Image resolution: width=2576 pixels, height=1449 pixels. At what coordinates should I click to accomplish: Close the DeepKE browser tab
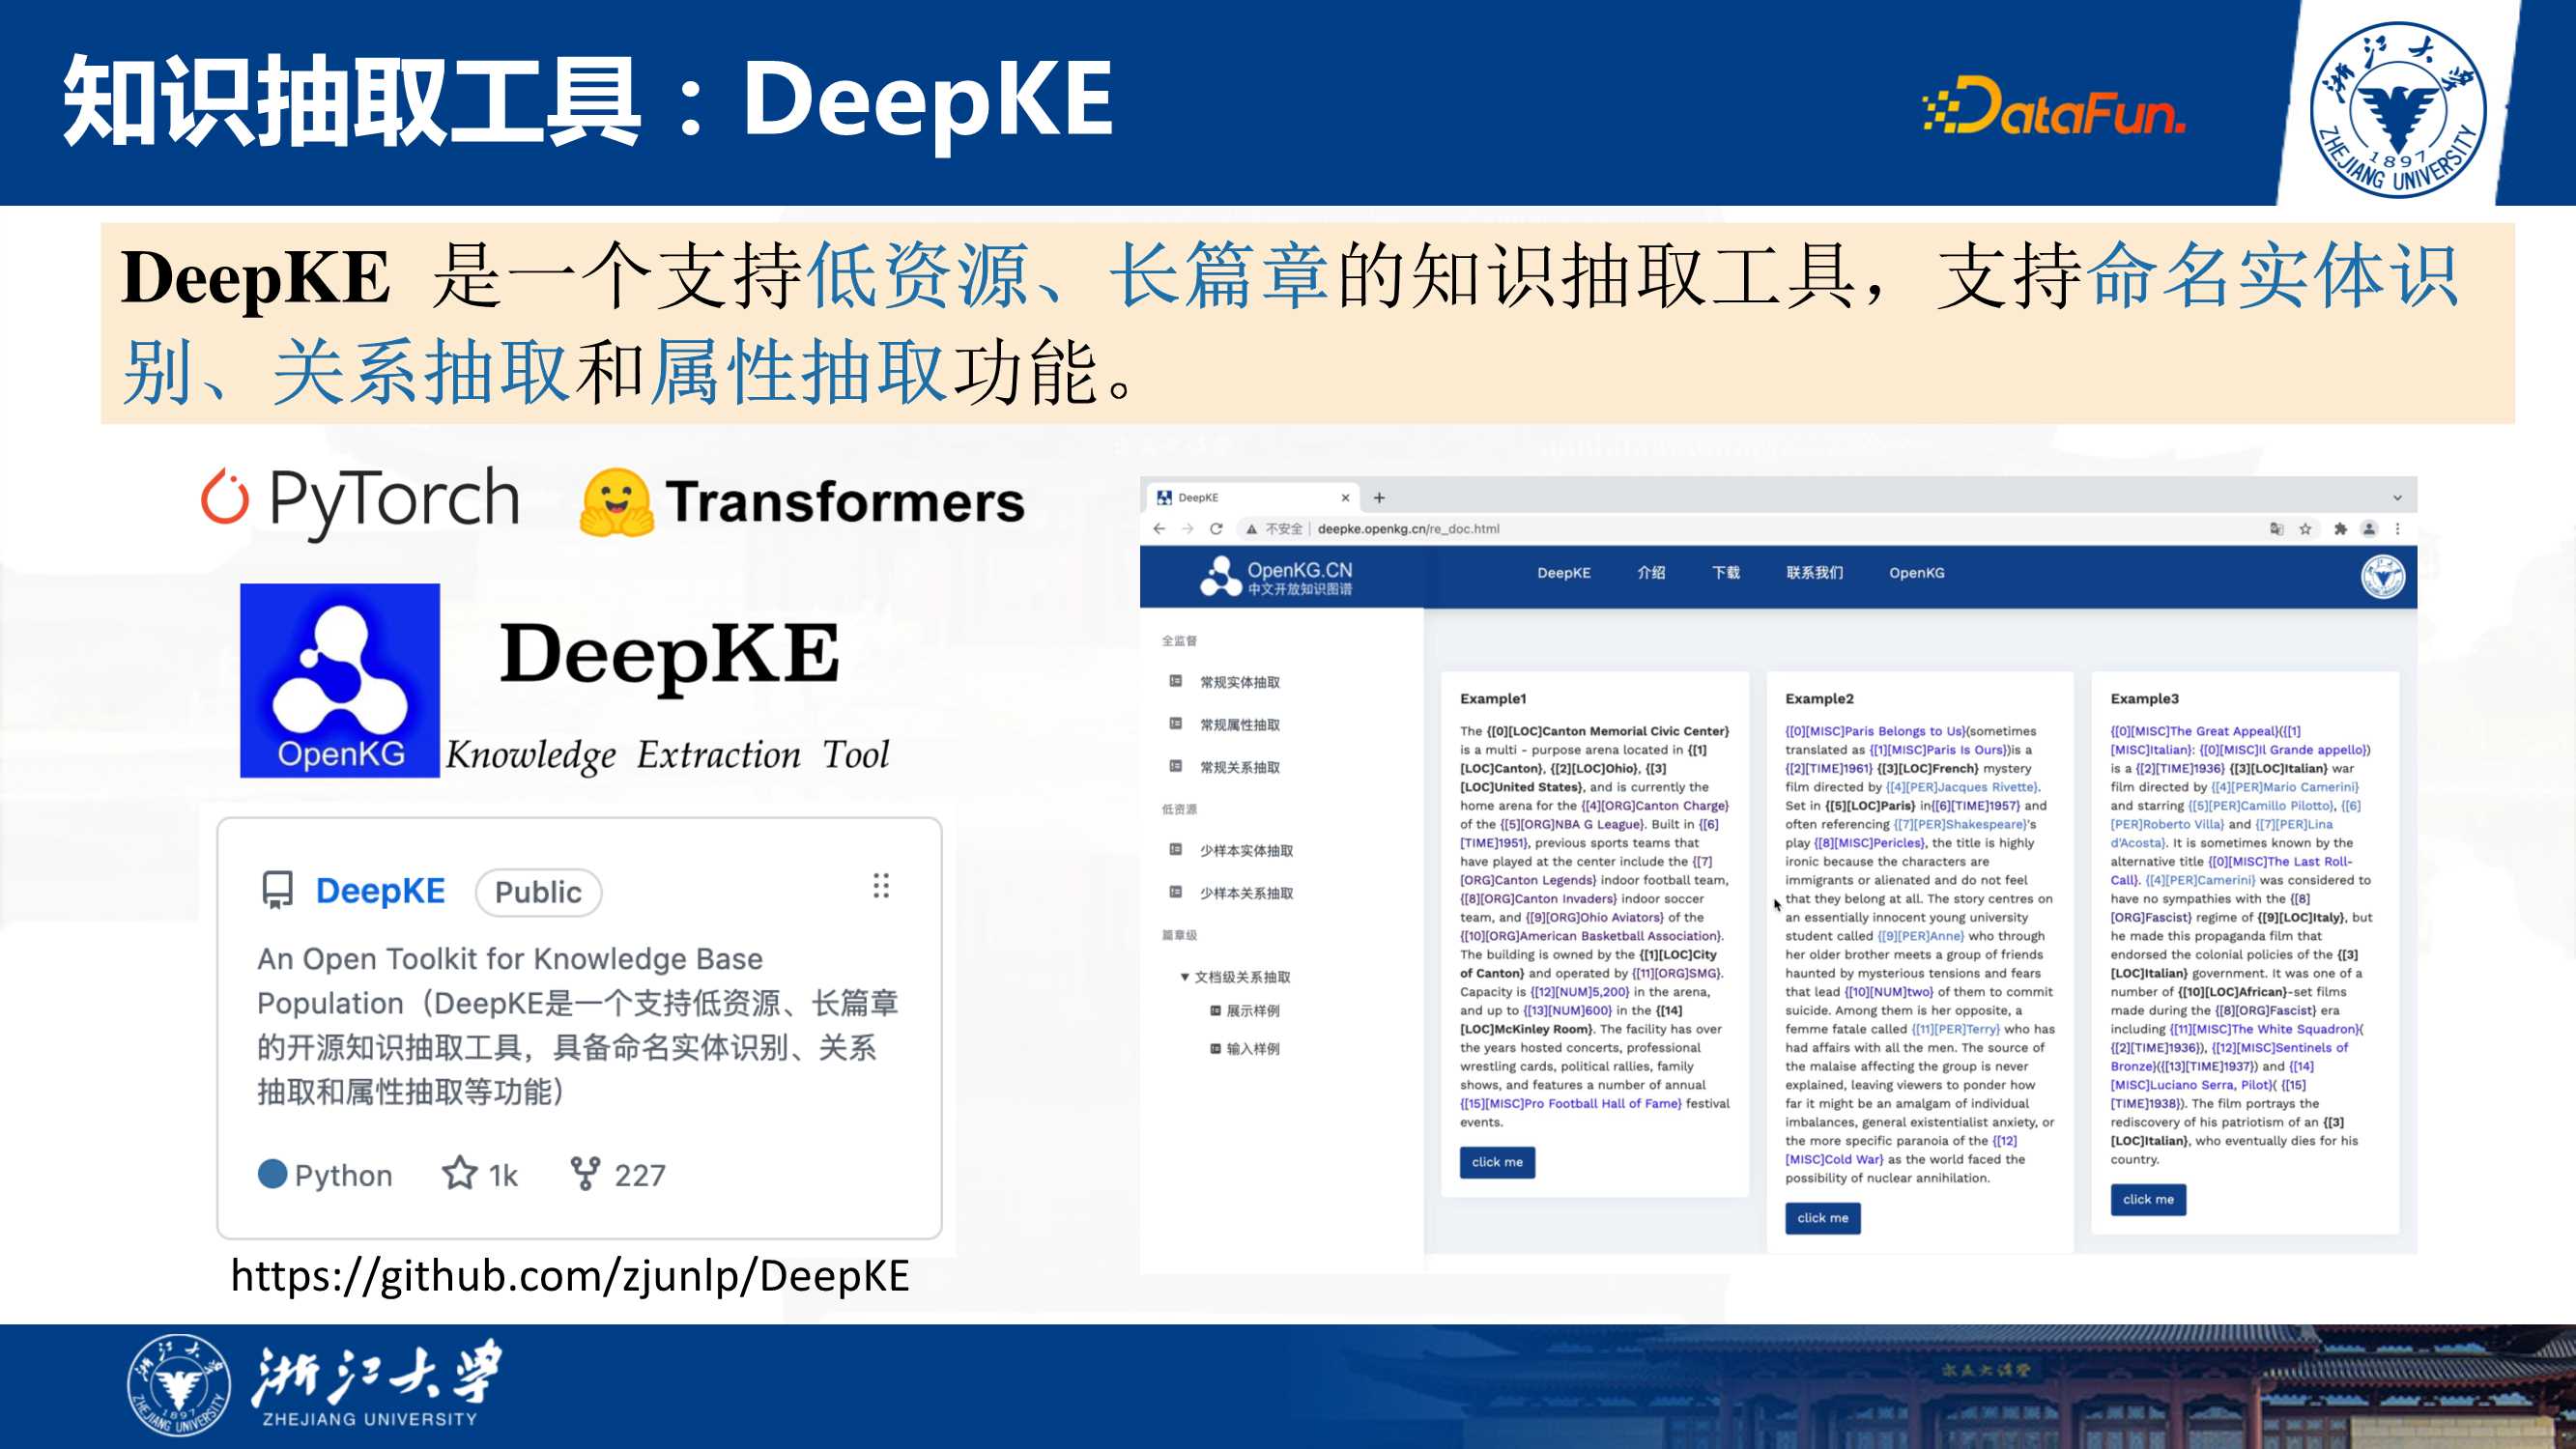(1345, 497)
